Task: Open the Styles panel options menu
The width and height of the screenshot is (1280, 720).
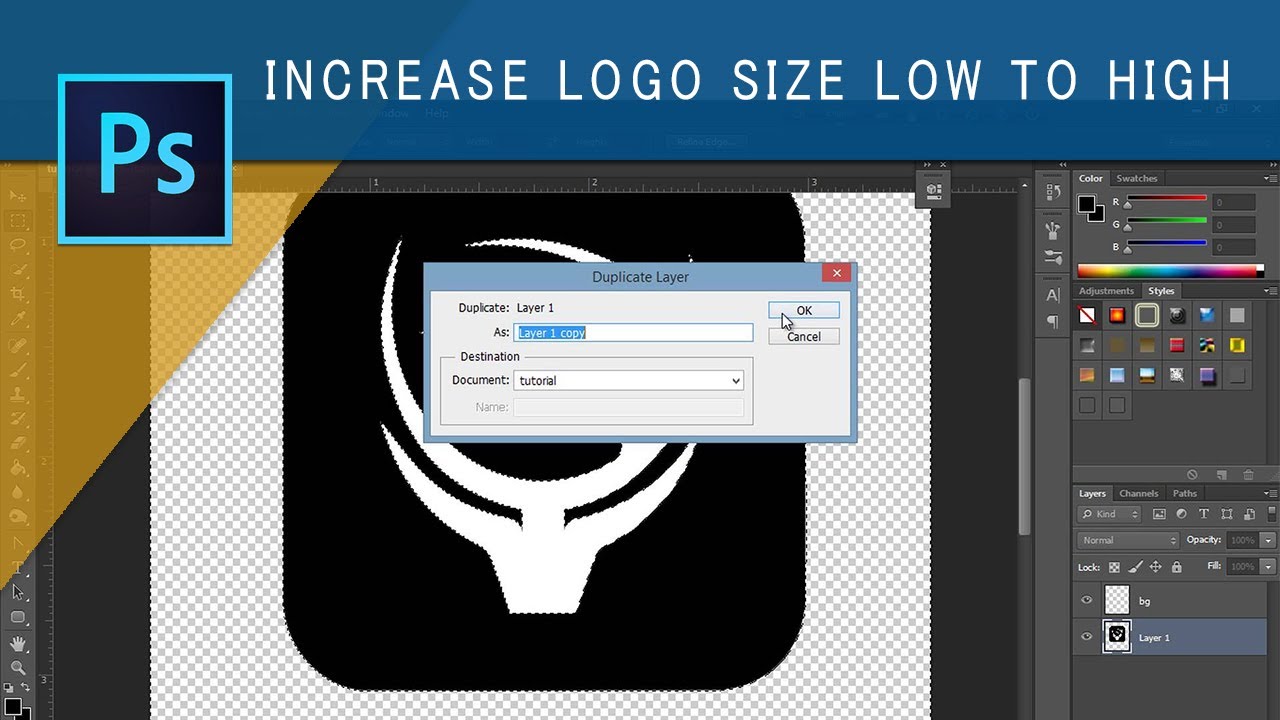Action: (1270, 291)
